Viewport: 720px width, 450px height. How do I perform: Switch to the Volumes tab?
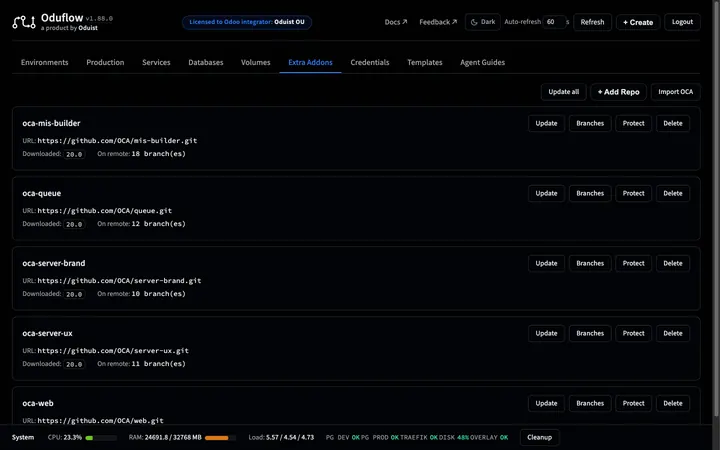click(256, 62)
